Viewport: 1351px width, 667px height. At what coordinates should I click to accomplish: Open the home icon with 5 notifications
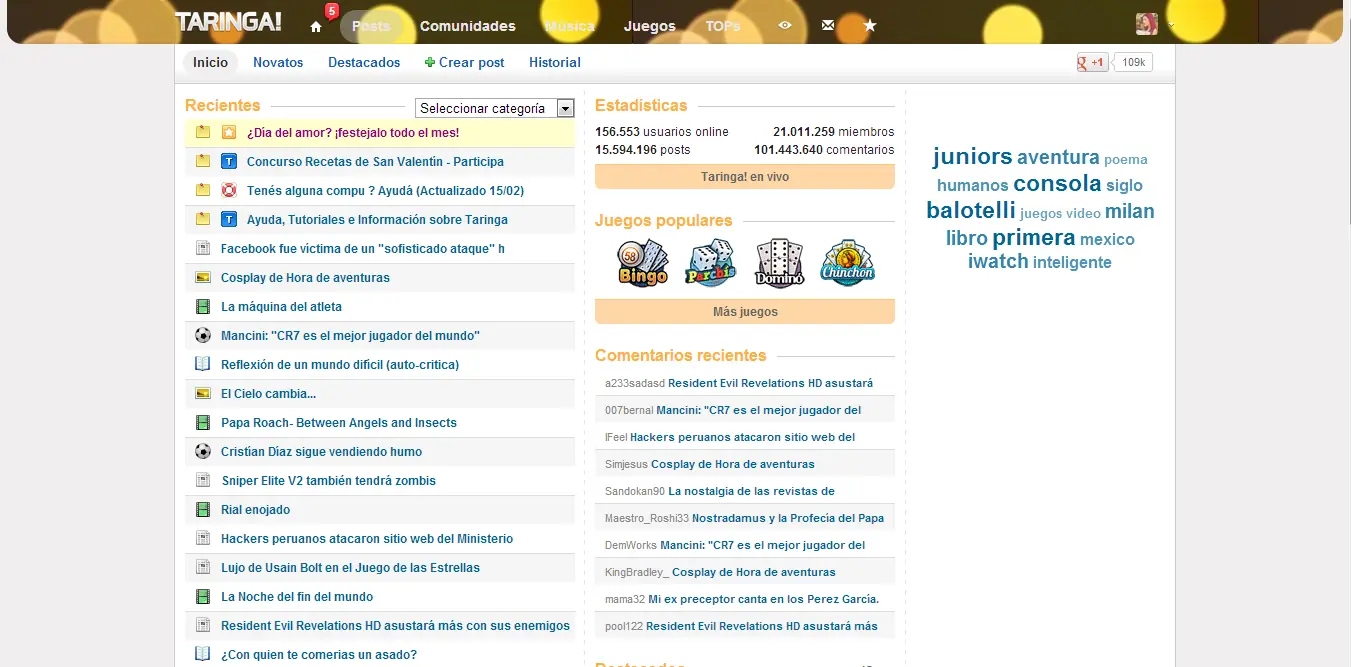coord(316,26)
